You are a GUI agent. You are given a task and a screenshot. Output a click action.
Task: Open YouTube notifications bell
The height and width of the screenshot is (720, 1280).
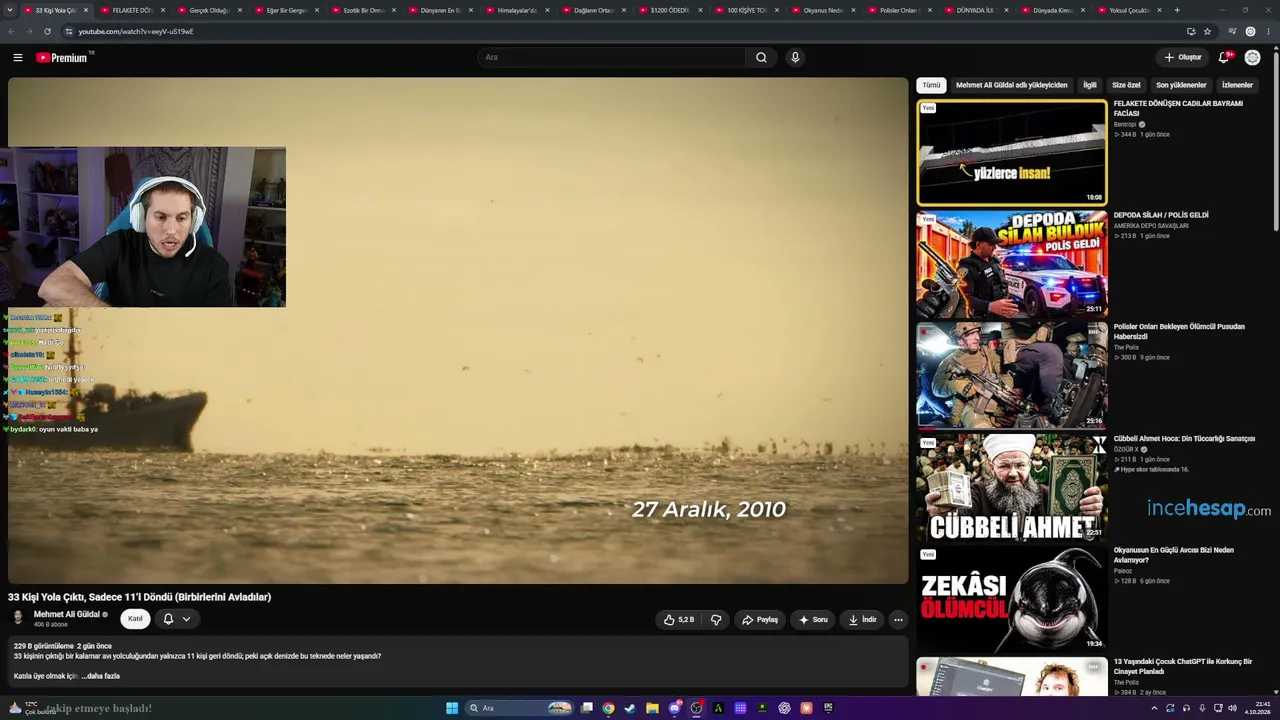(x=1224, y=57)
